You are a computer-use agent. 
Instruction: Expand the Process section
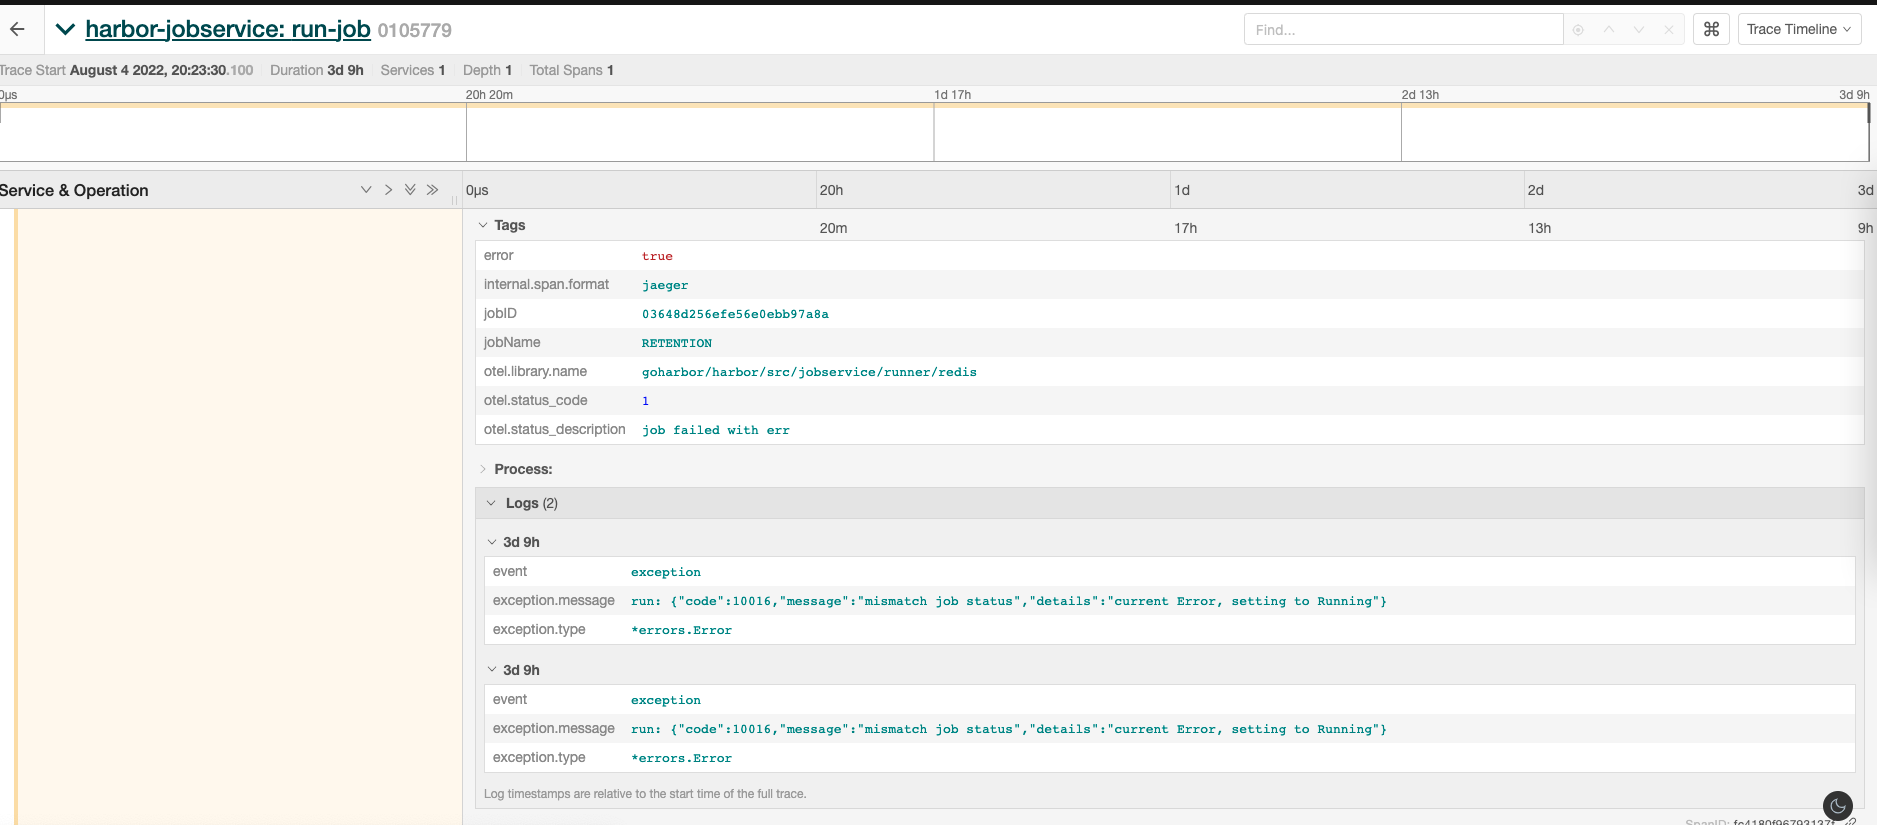[515, 469]
